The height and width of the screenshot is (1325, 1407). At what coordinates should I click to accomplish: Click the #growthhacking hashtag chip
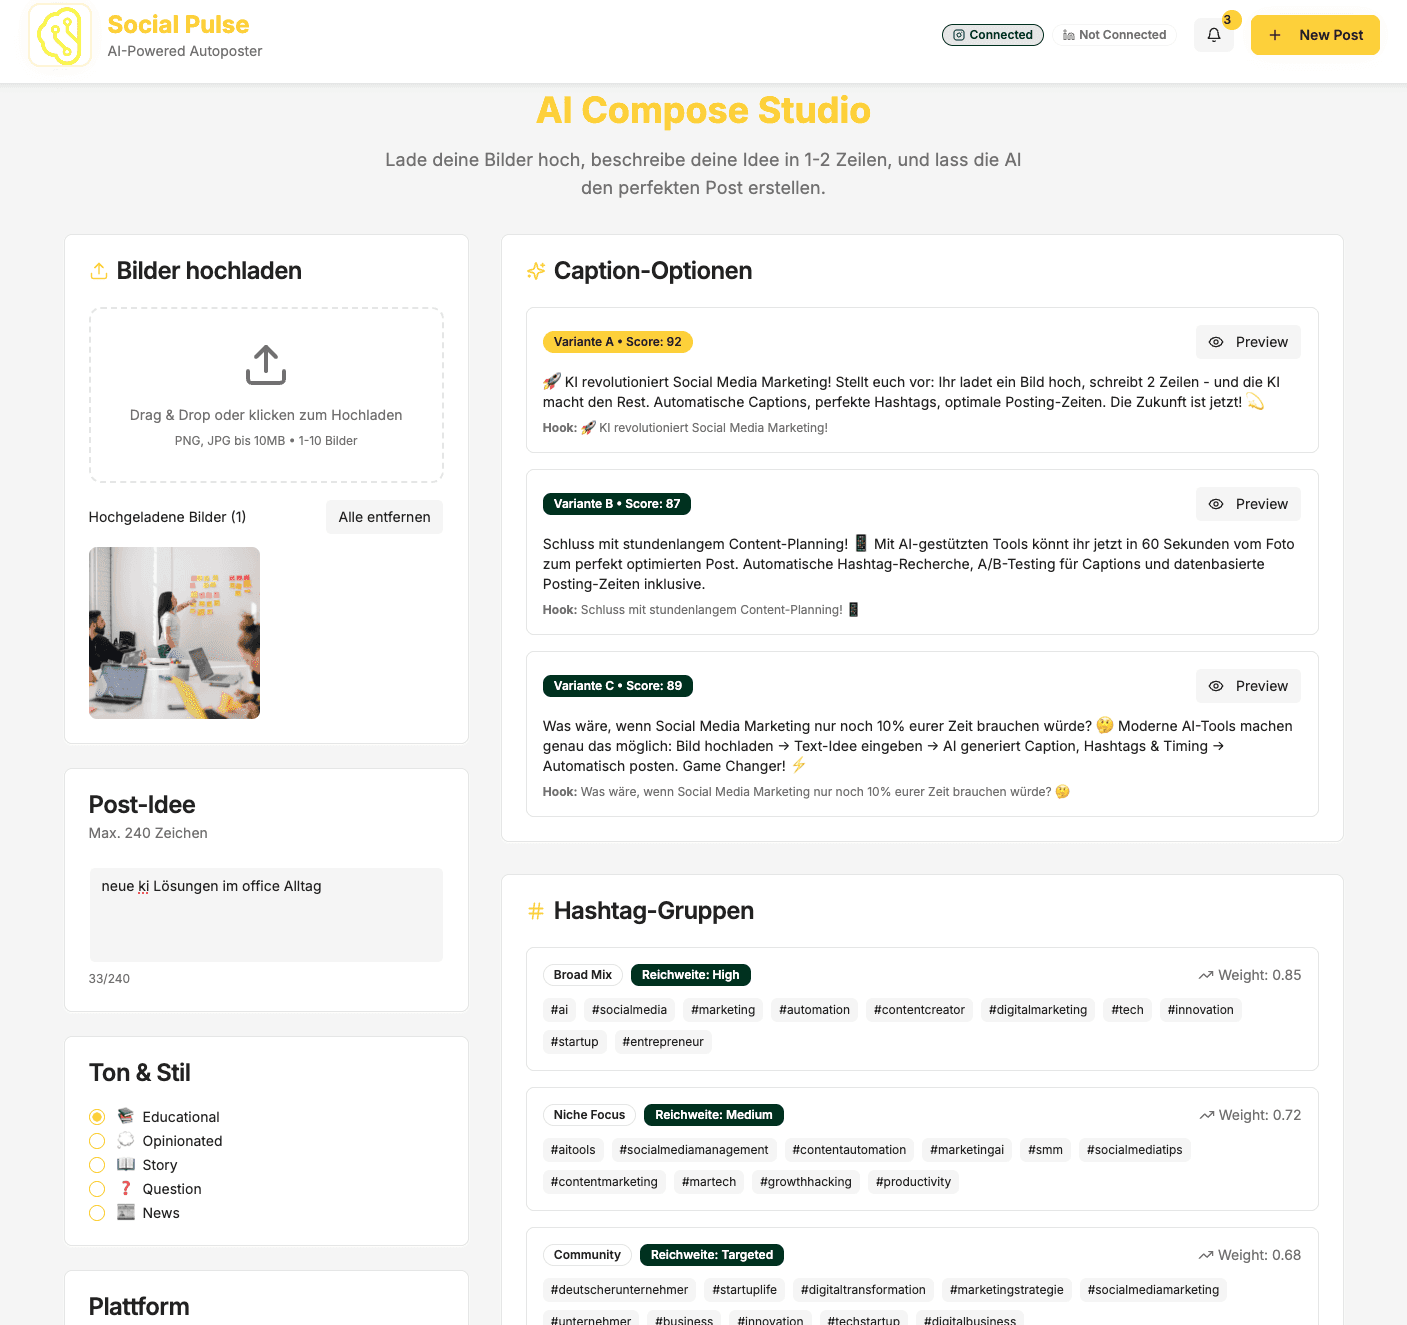point(806,1182)
